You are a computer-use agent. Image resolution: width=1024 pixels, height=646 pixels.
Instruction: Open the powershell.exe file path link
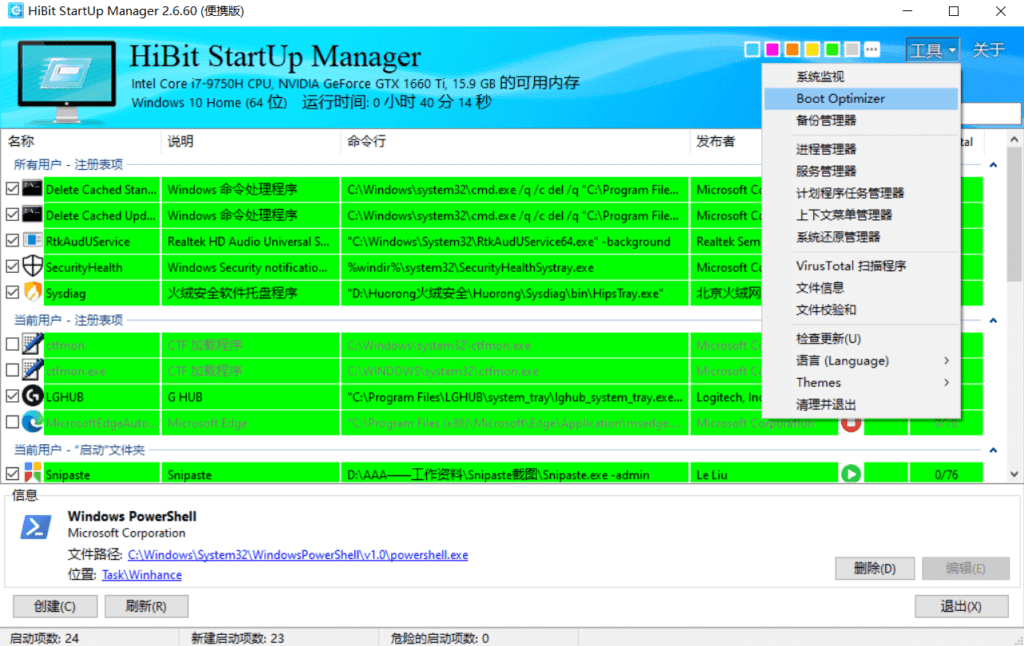(298, 555)
